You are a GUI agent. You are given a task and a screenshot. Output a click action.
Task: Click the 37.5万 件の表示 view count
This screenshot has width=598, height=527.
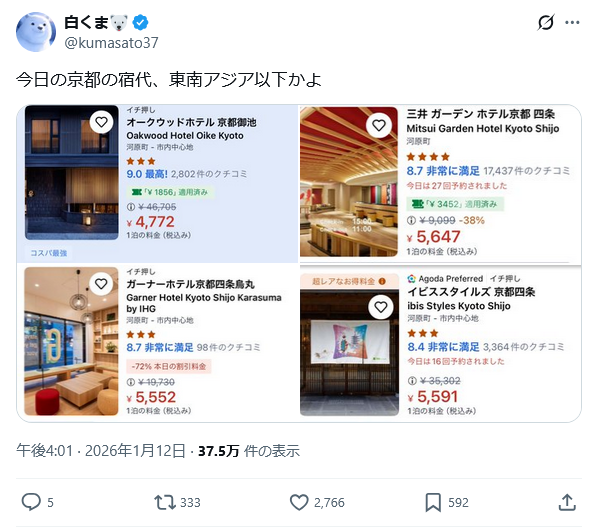[x=249, y=451]
